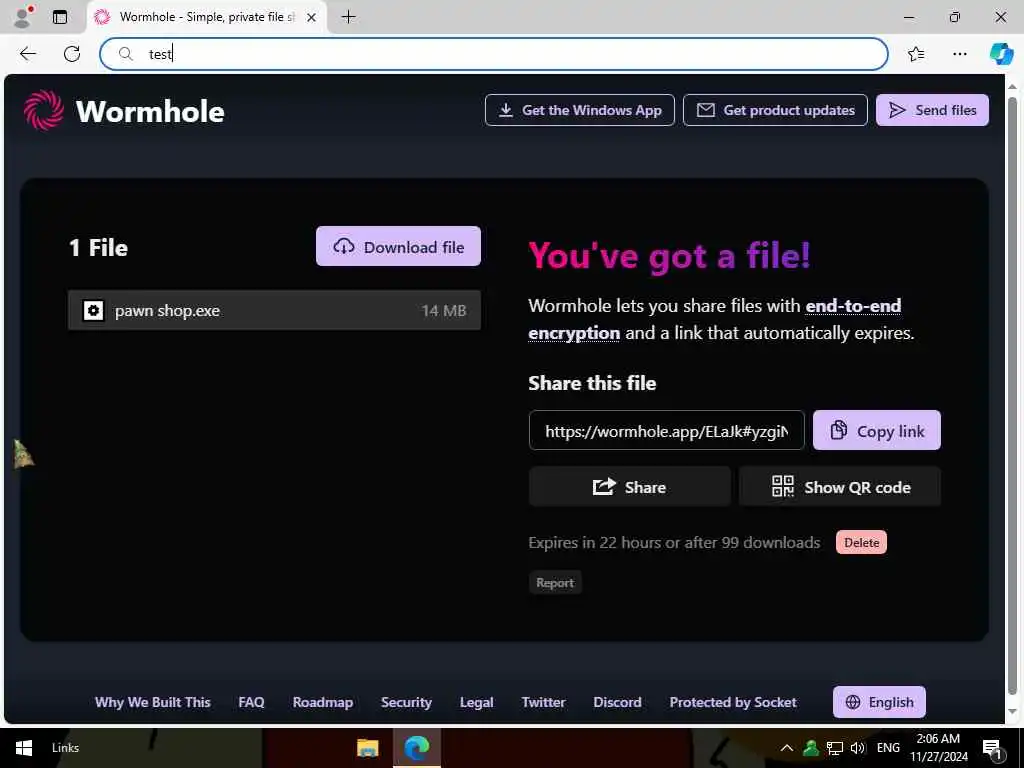Click the green user tray icon
Screen dimensions: 1024x768
click(x=810, y=748)
